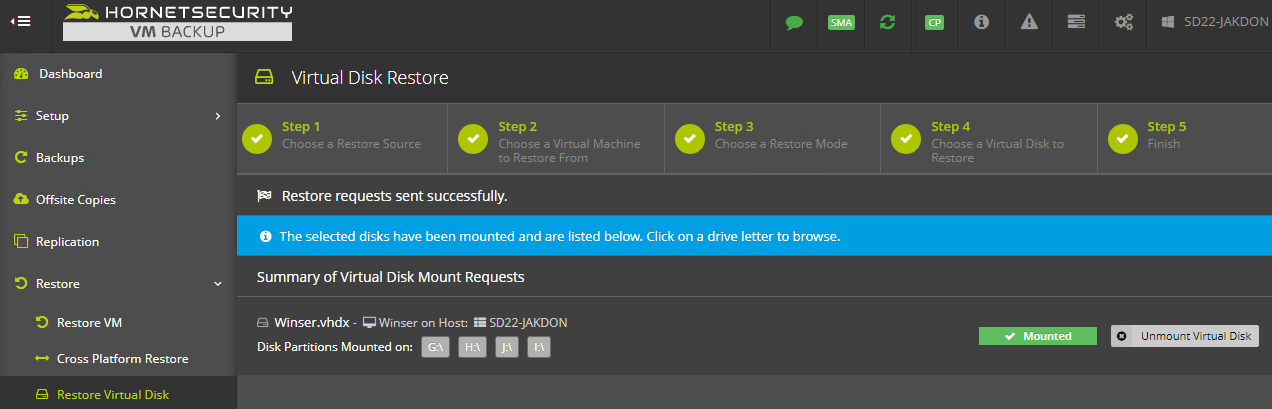Click Unmount Virtual Disk button
Screen dimensions: 1272x409
point(1185,336)
